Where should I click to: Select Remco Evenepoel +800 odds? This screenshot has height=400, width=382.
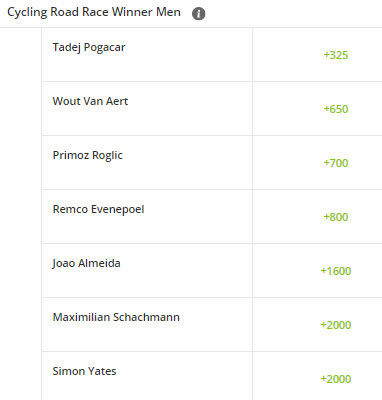point(336,217)
